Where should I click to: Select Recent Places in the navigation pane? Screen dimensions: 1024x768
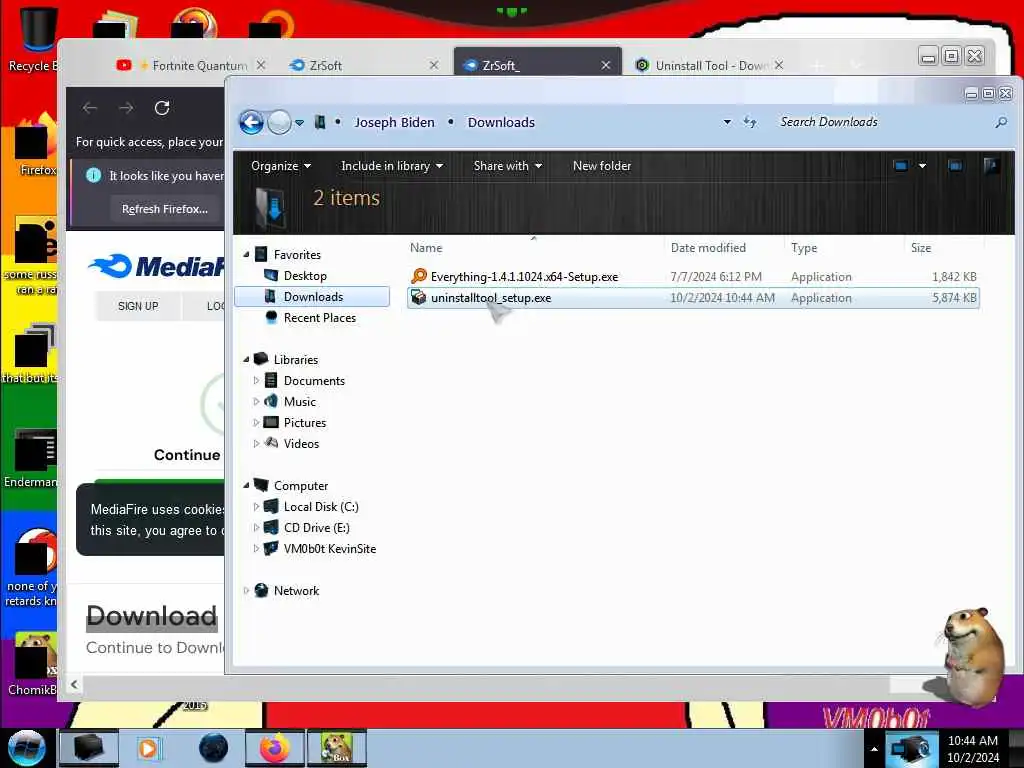319,317
